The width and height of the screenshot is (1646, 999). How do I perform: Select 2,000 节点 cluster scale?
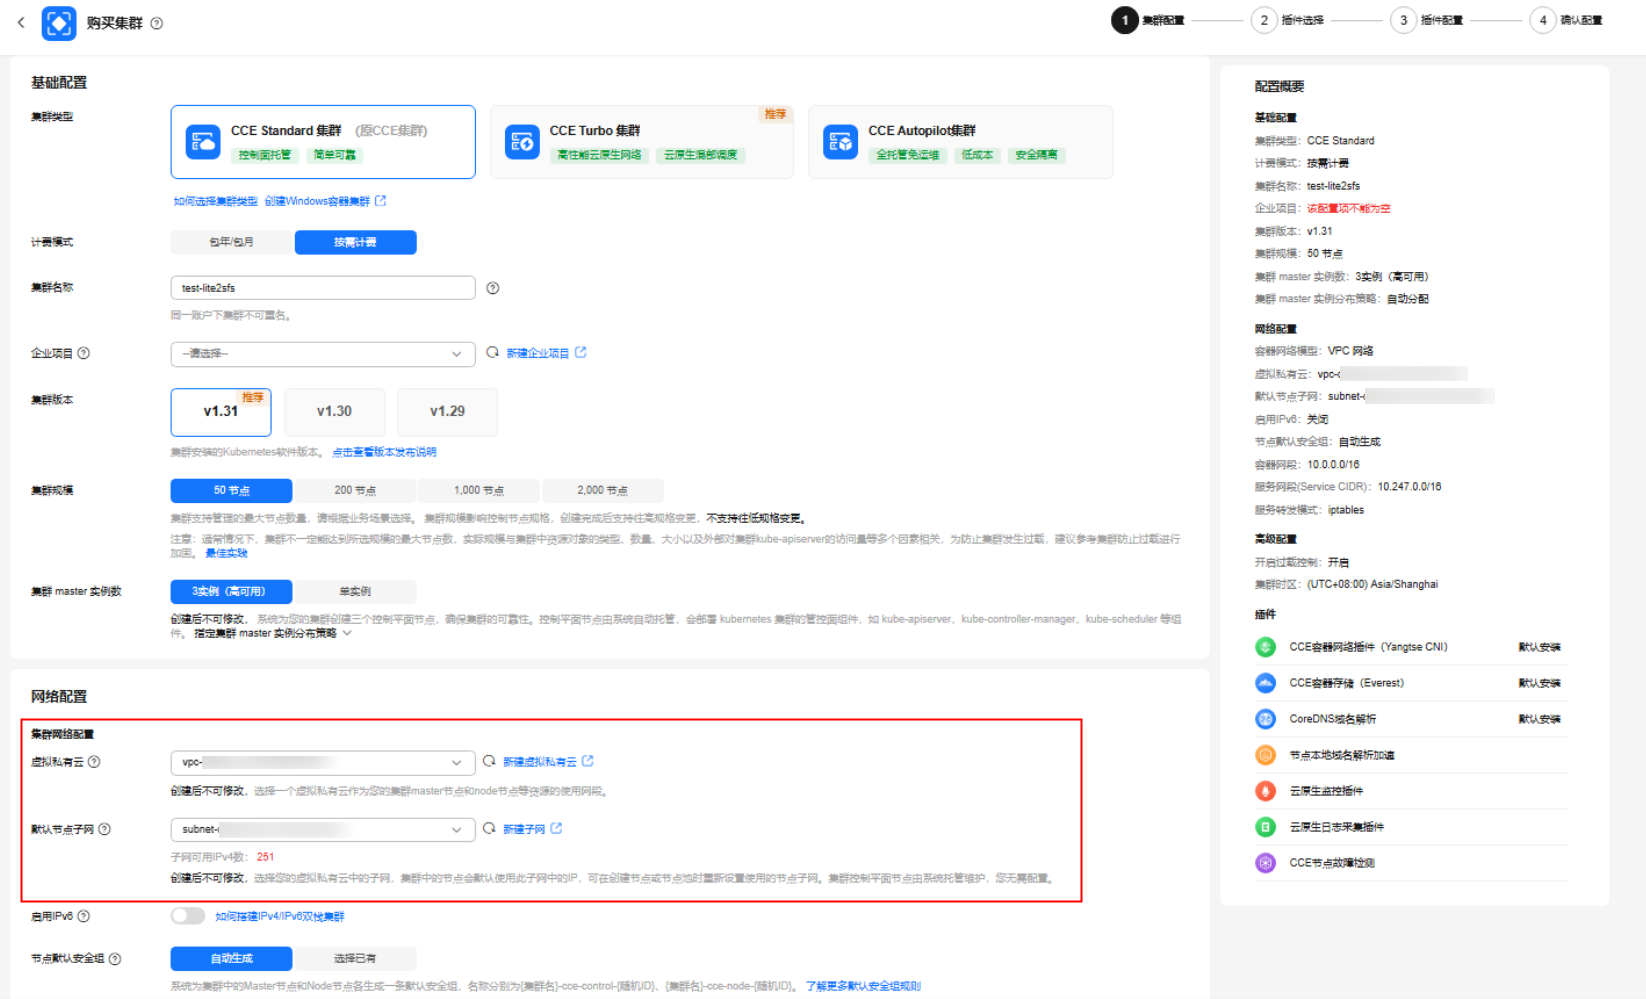tap(602, 490)
